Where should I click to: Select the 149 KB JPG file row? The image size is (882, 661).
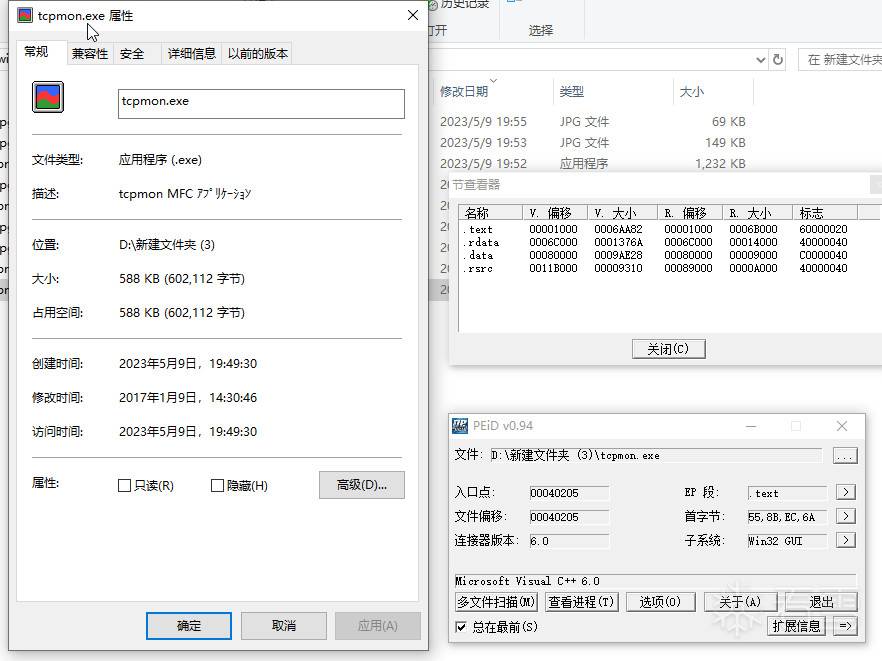tap(594, 142)
